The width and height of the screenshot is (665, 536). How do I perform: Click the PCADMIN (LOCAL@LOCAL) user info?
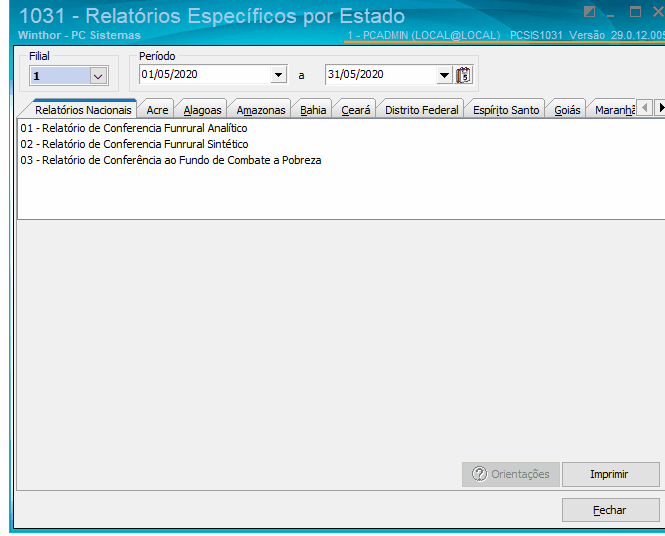424,35
